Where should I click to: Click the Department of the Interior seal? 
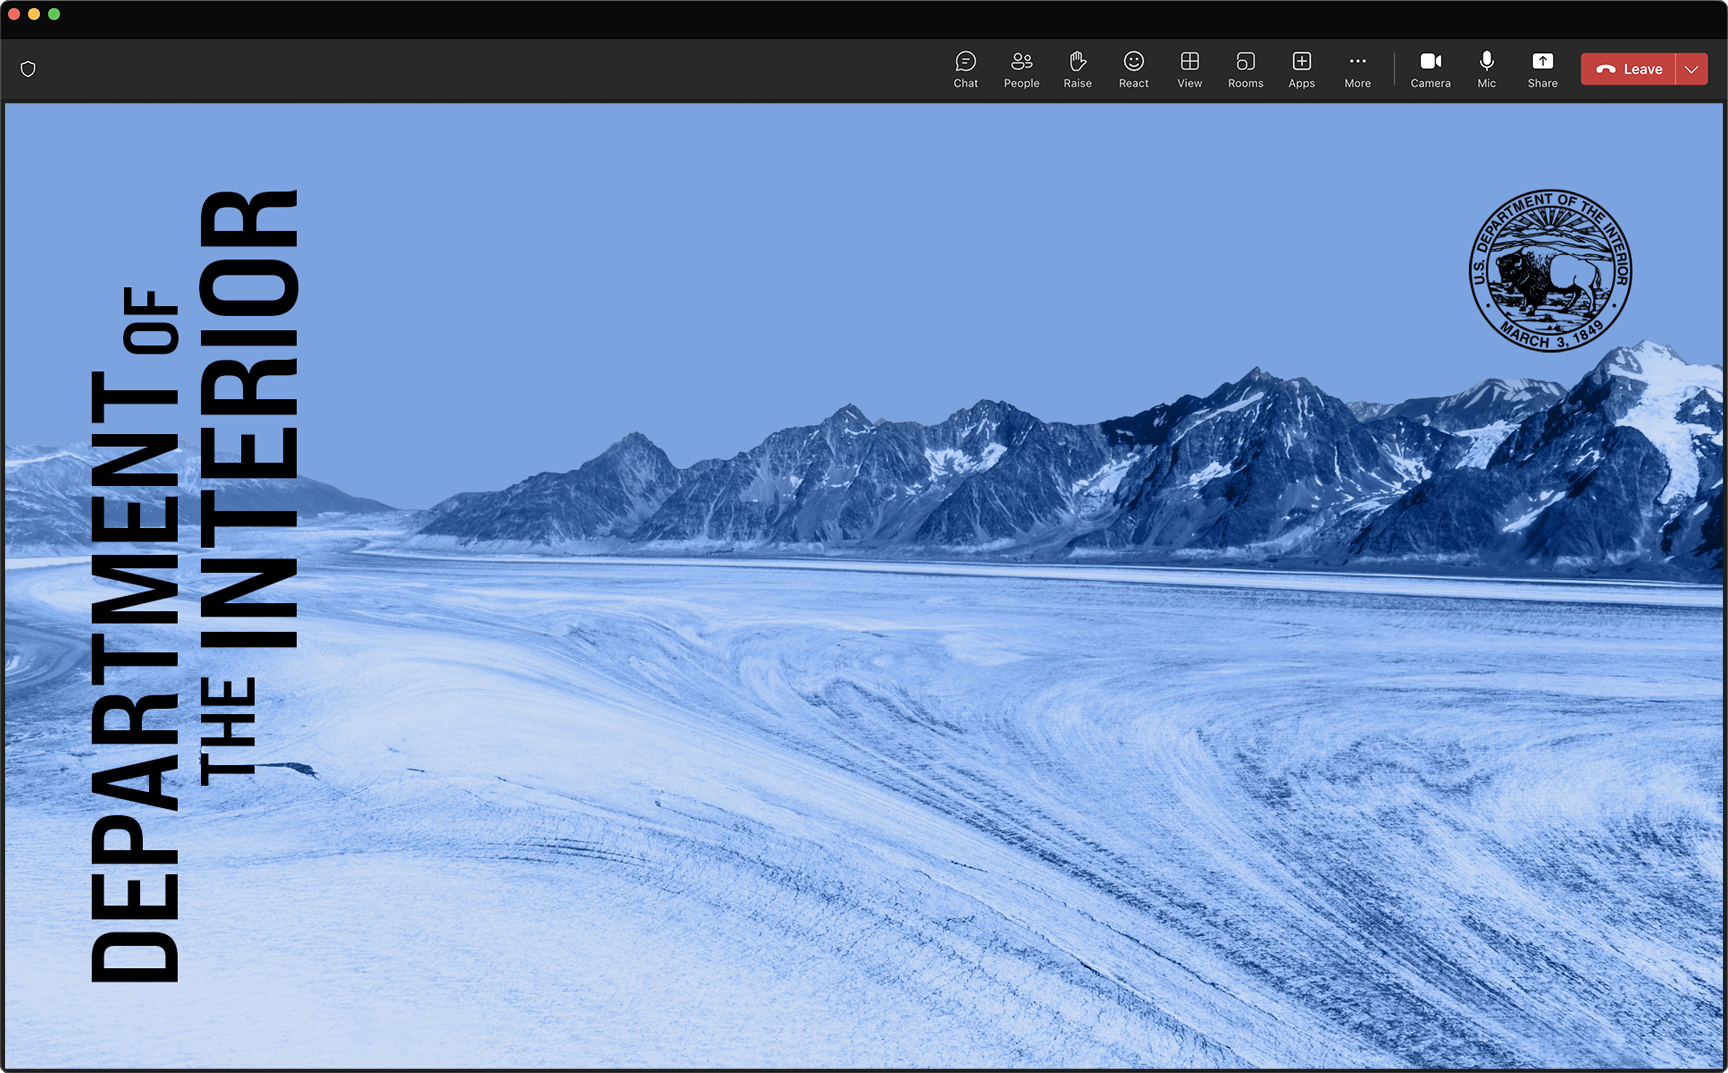point(1550,271)
